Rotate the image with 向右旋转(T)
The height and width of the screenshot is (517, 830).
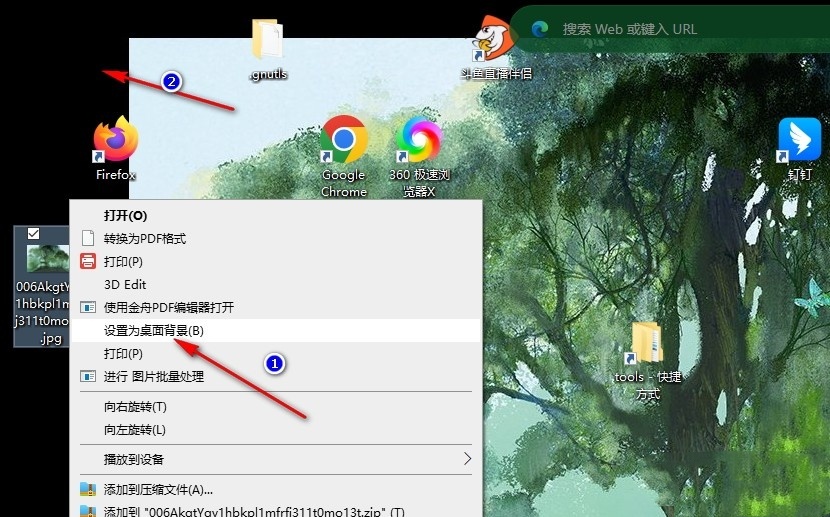click(x=135, y=407)
